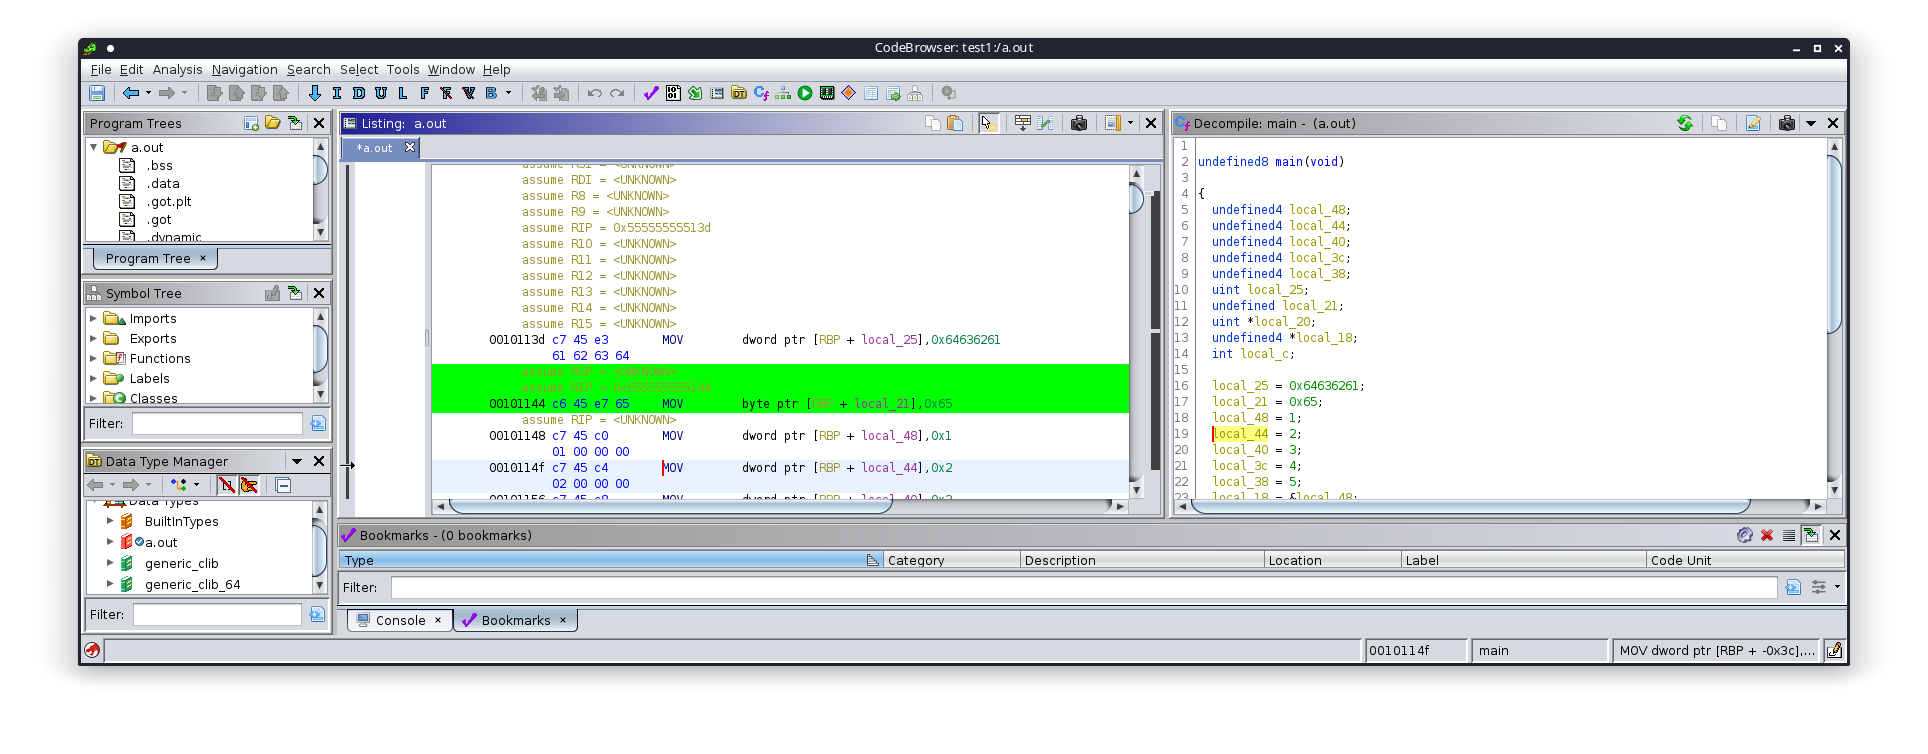Take a Listing snapshot with the camera icon
The image size is (1928, 754).
click(x=1079, y=123)
